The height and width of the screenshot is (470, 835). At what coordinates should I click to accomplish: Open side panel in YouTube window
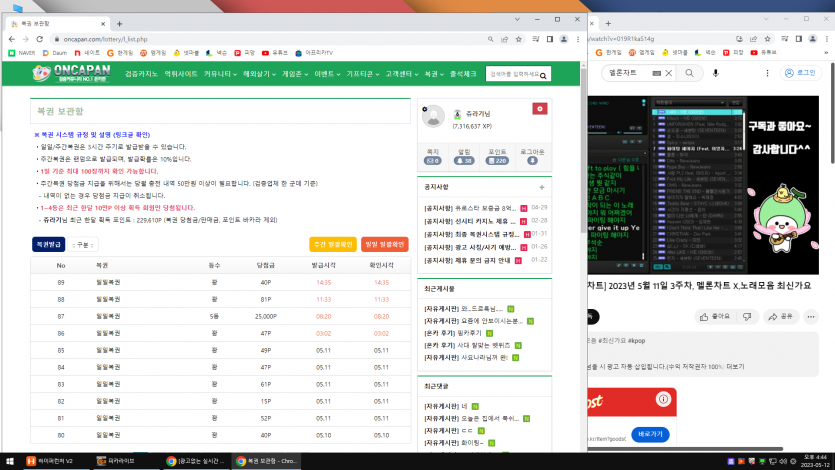point(798,38)
